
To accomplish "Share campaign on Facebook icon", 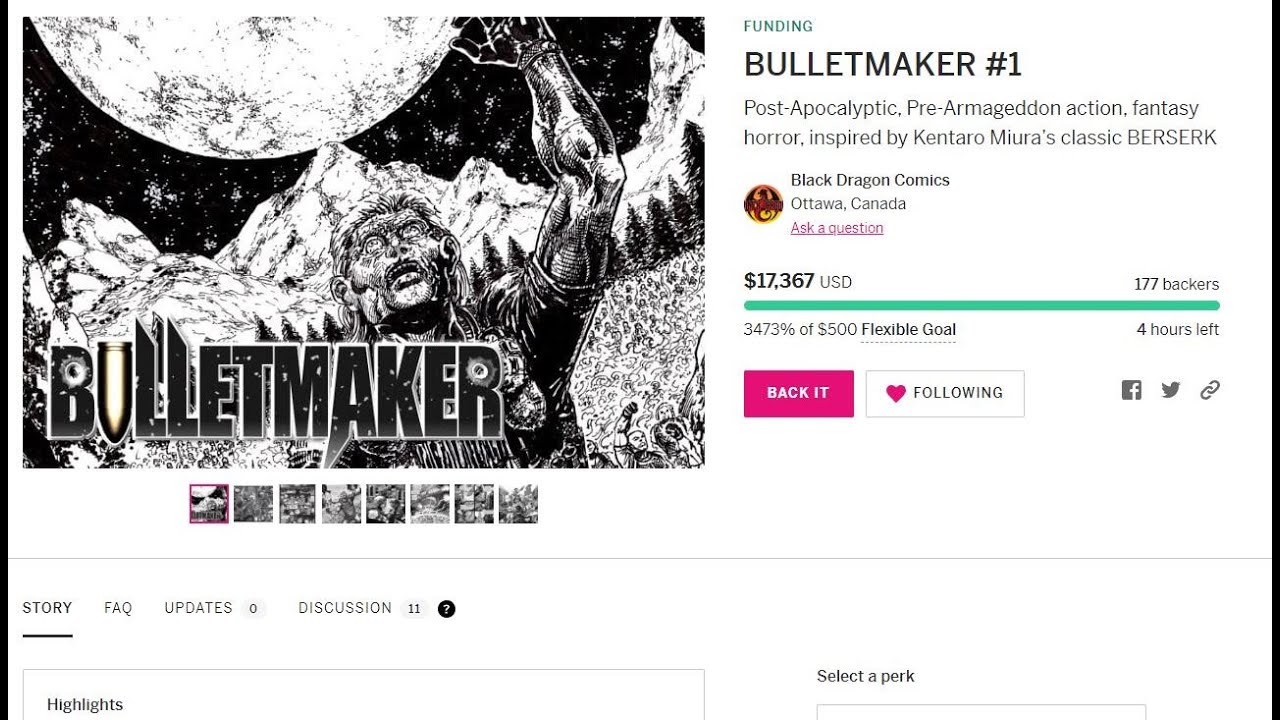I will [1131, 391].
